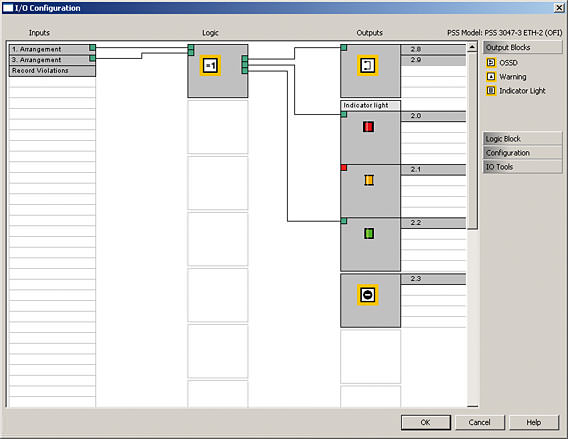Toggle the red connector on yellow light block
The image size is (568, 439).
coord(344,168)
